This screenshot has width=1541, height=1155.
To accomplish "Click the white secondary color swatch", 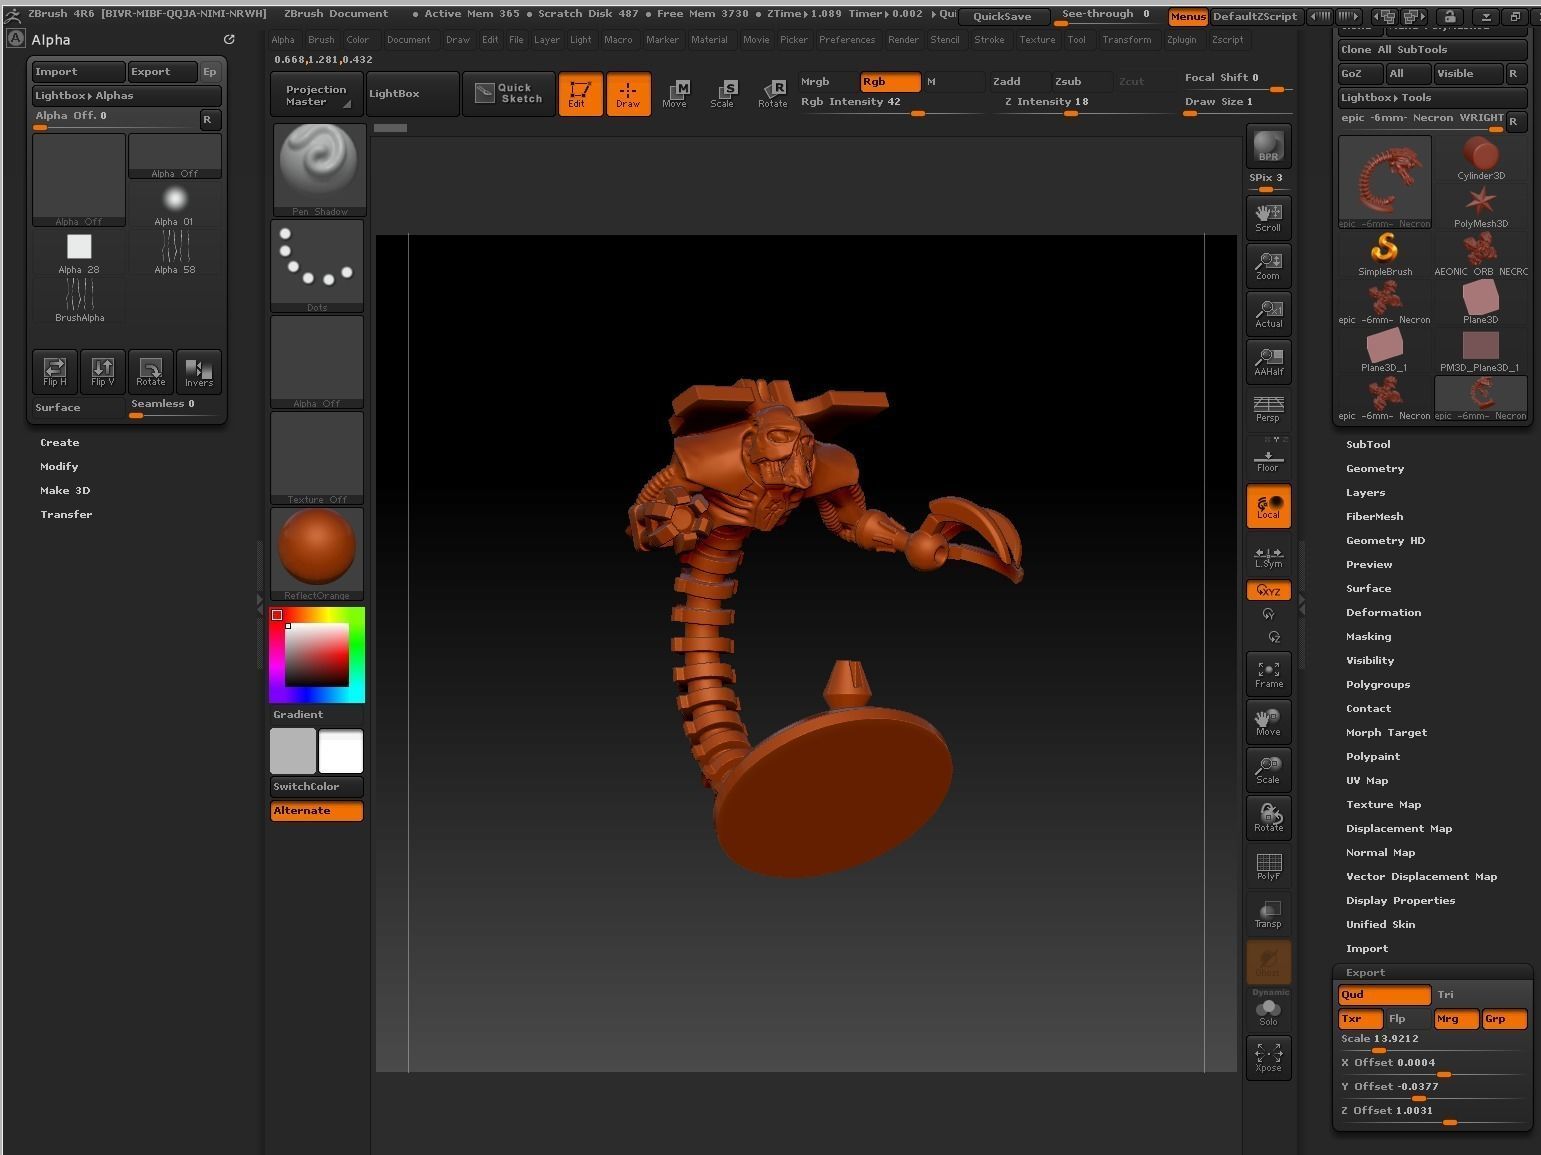I will [341, 751].
